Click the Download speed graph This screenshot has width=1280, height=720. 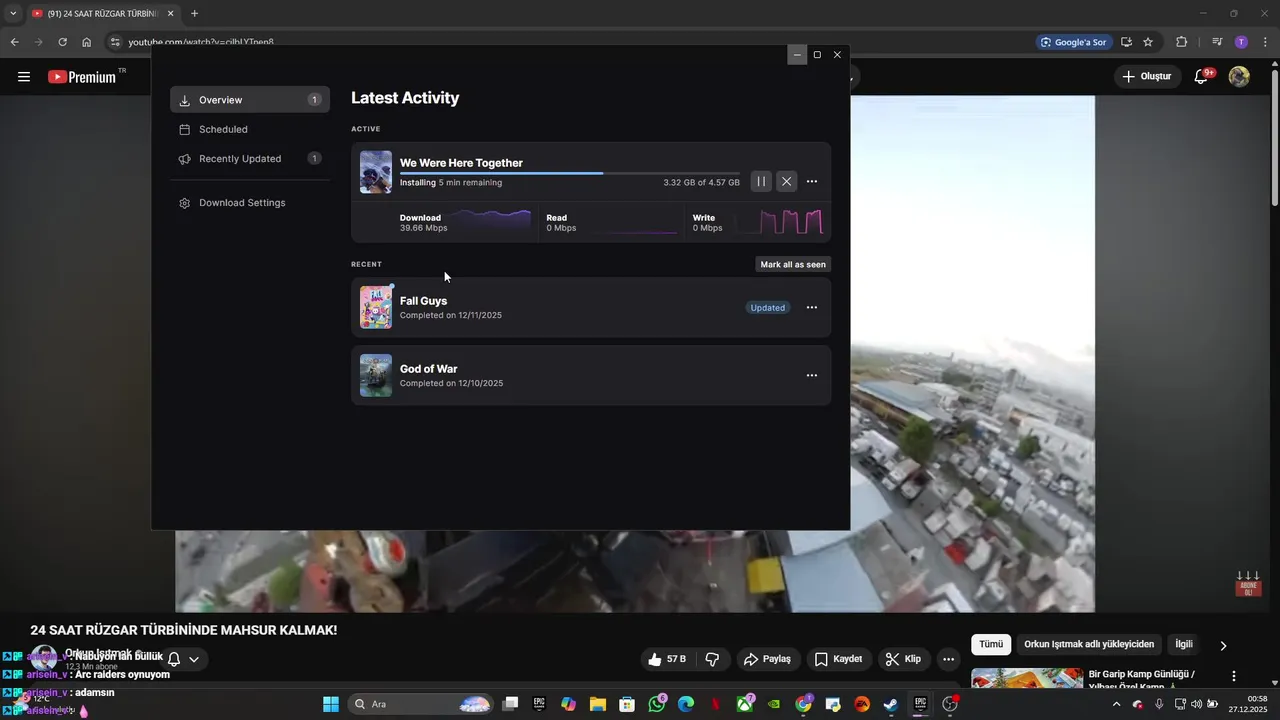(491, 222)
